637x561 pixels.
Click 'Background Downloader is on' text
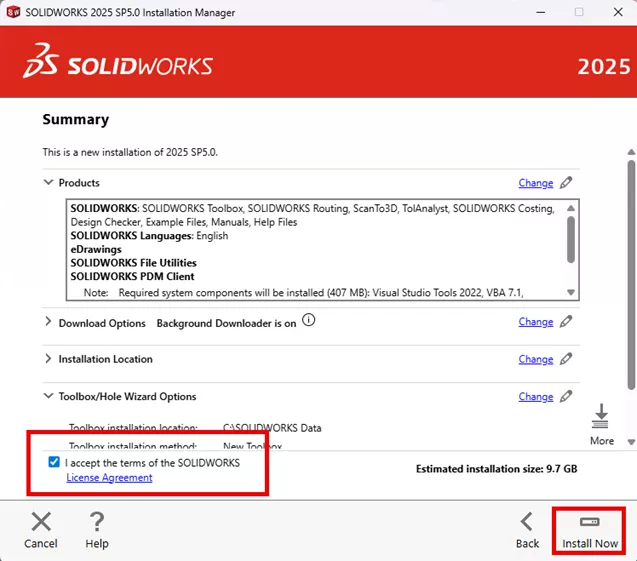226,323
